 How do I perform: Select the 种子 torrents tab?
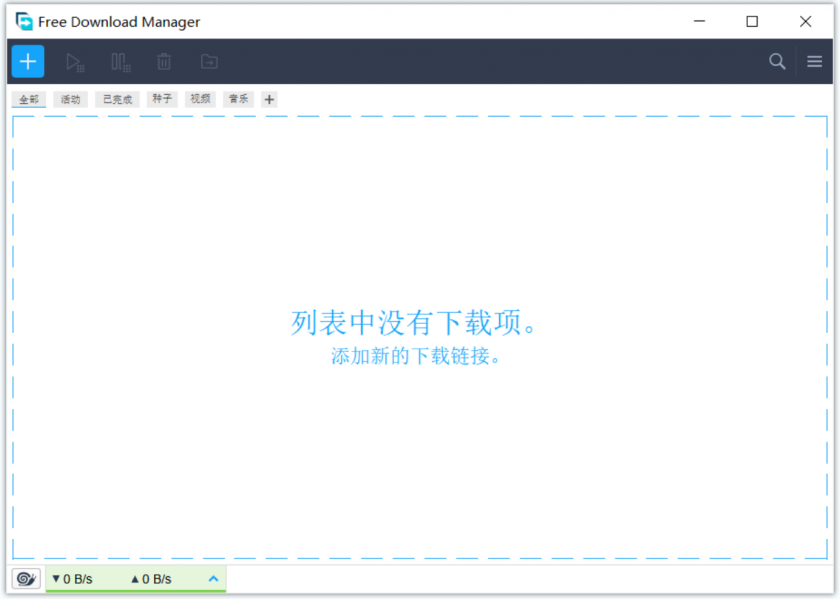161,99
